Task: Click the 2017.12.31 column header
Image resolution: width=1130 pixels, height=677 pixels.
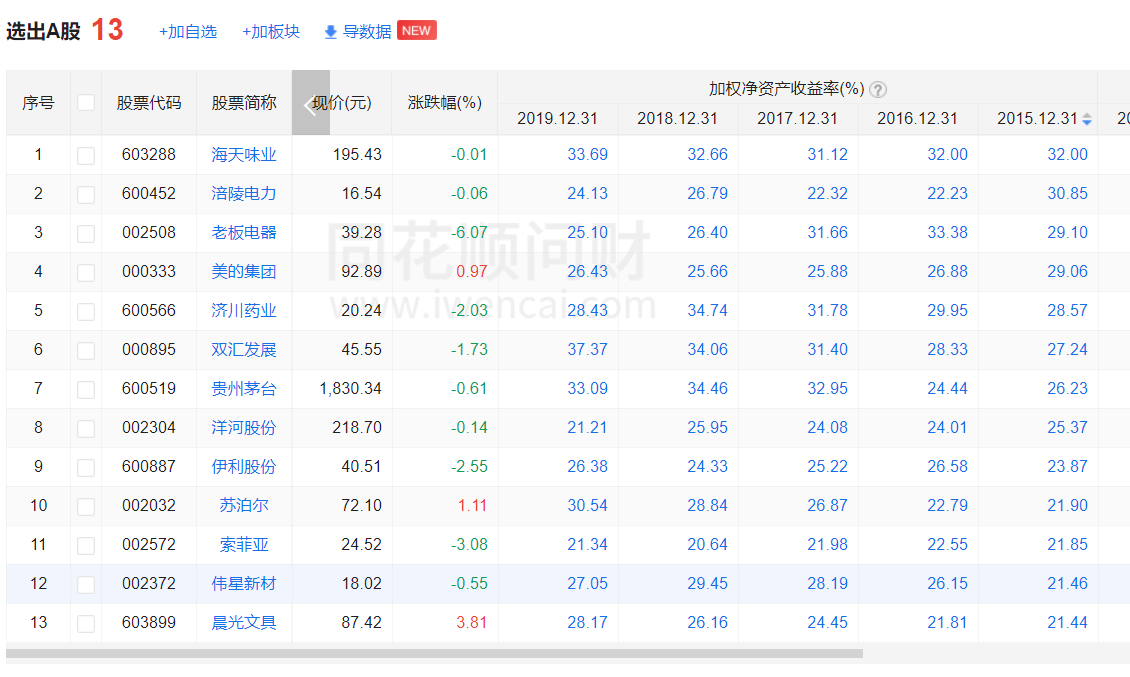Action: point(797,119)
